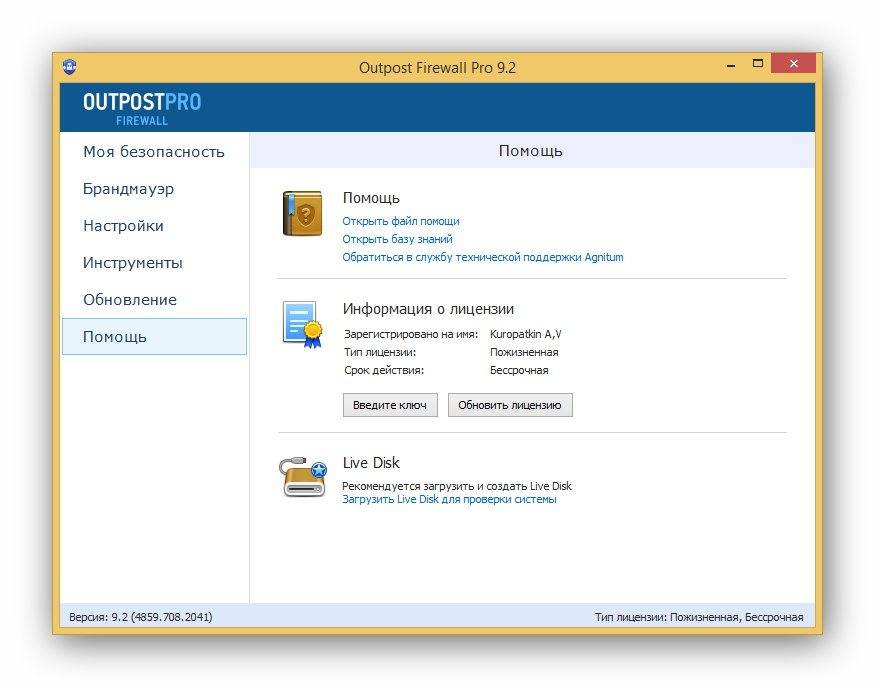Minimize the Outpost Firewall window
Viewport: 875px width, 687px height.
click(731, 65)
